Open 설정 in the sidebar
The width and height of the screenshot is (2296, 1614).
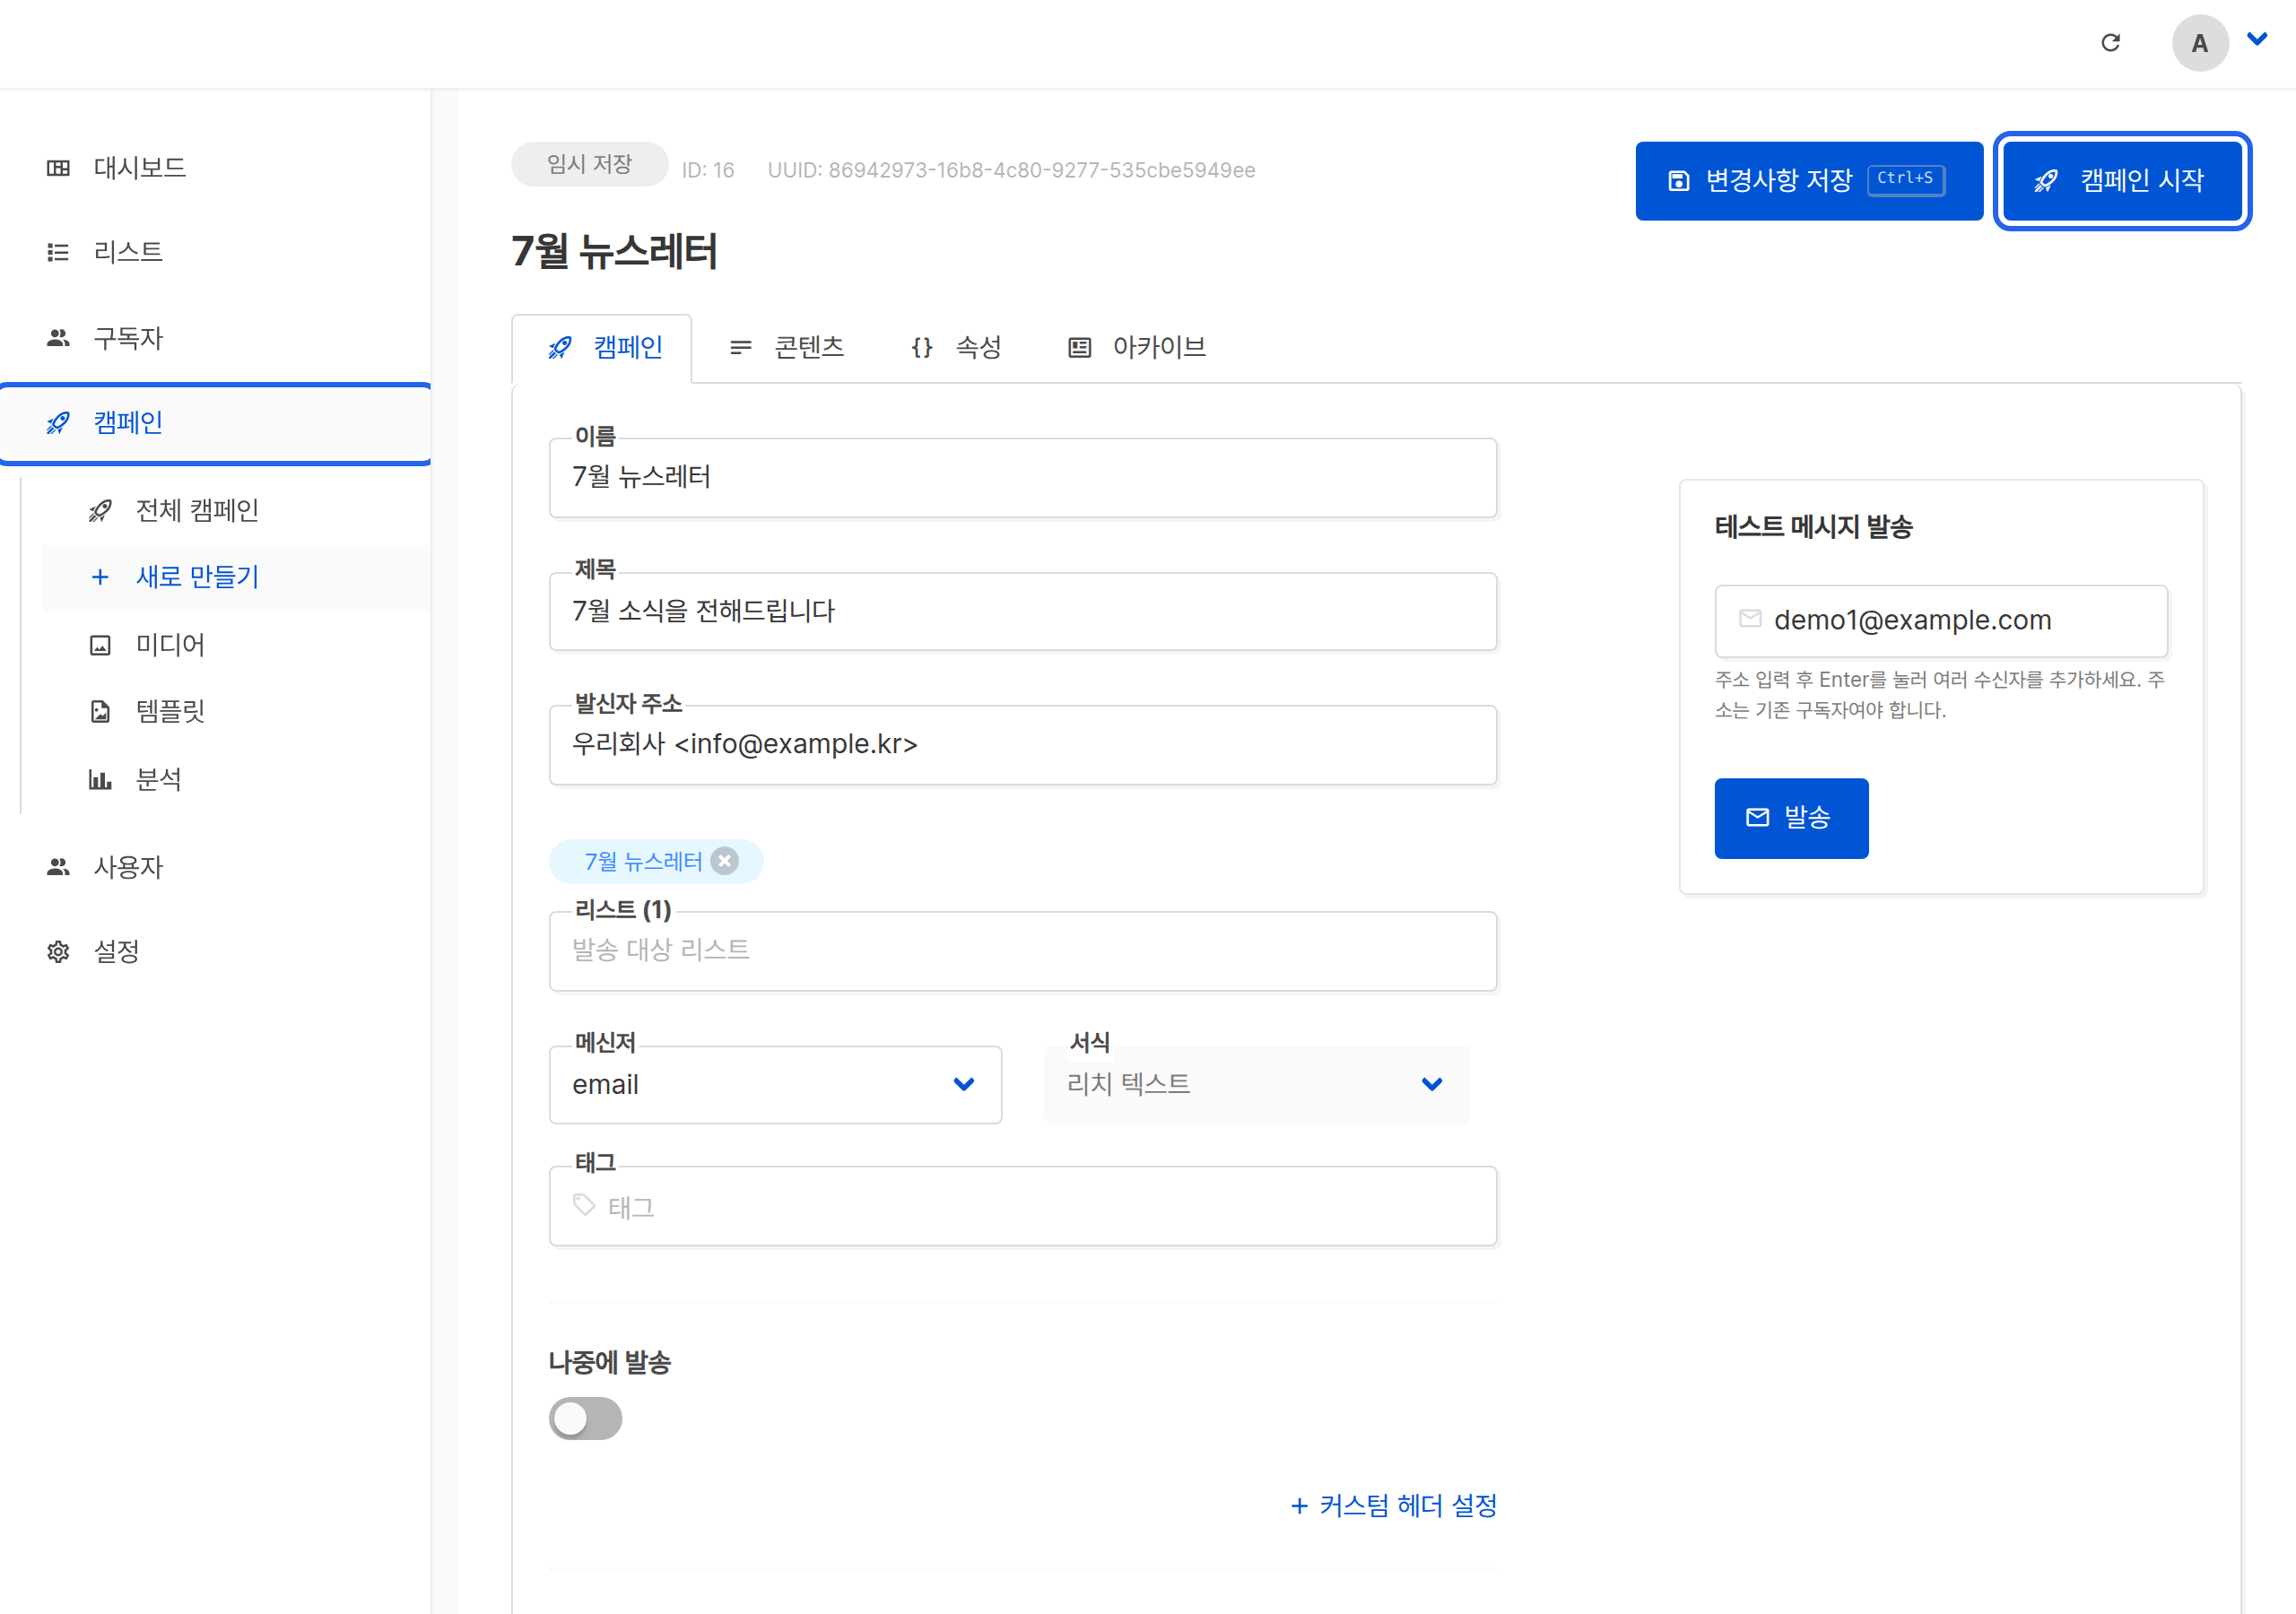pos(216,952)
